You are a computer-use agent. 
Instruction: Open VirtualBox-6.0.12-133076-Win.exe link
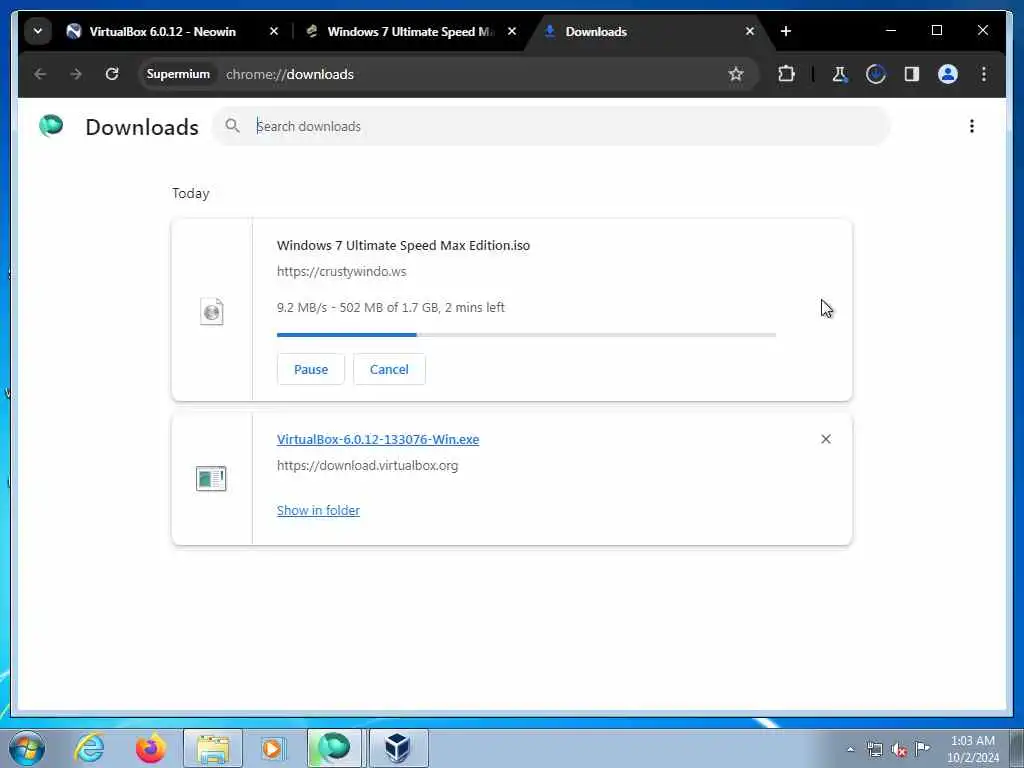coord(378,440)
